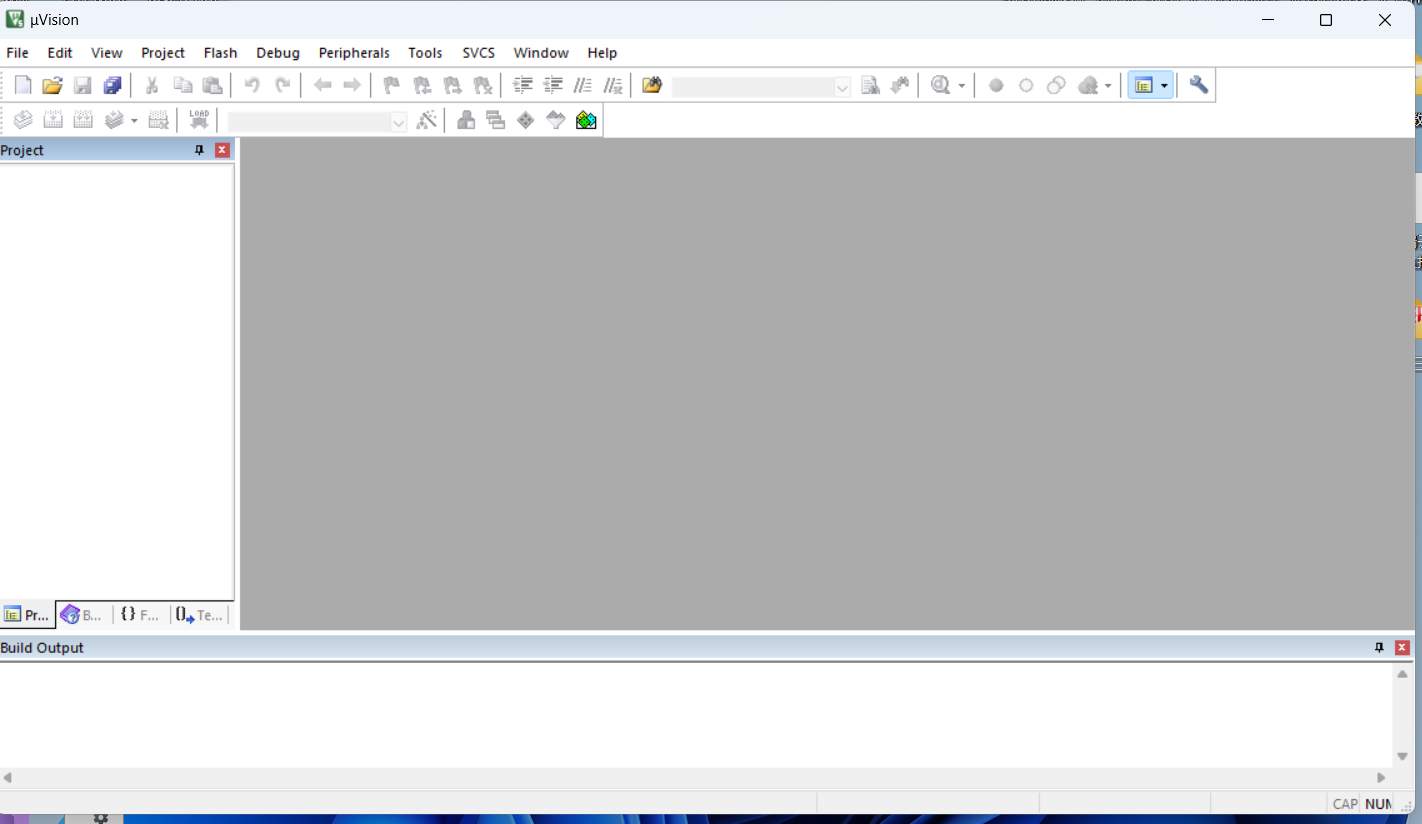
Task: Open the Peripherals menu
Action: point(354,53)
